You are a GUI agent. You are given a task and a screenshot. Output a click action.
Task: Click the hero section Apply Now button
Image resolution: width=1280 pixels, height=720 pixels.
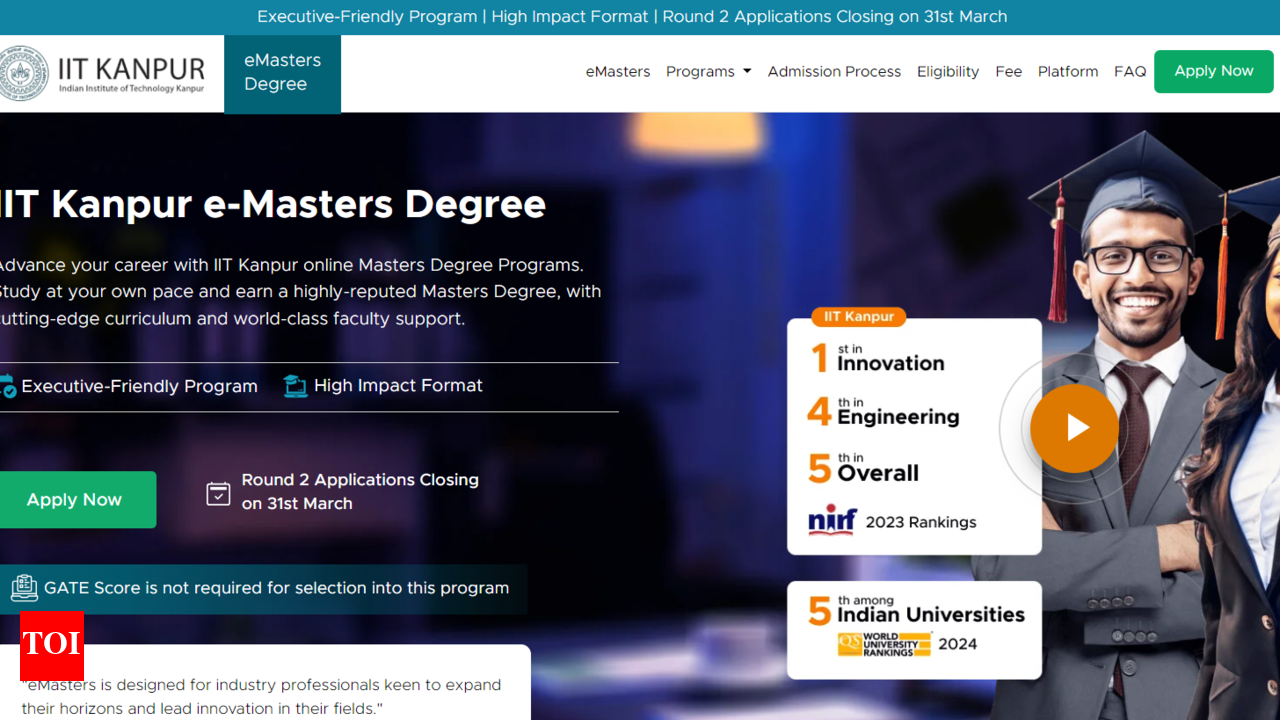(x=76, y=500)
